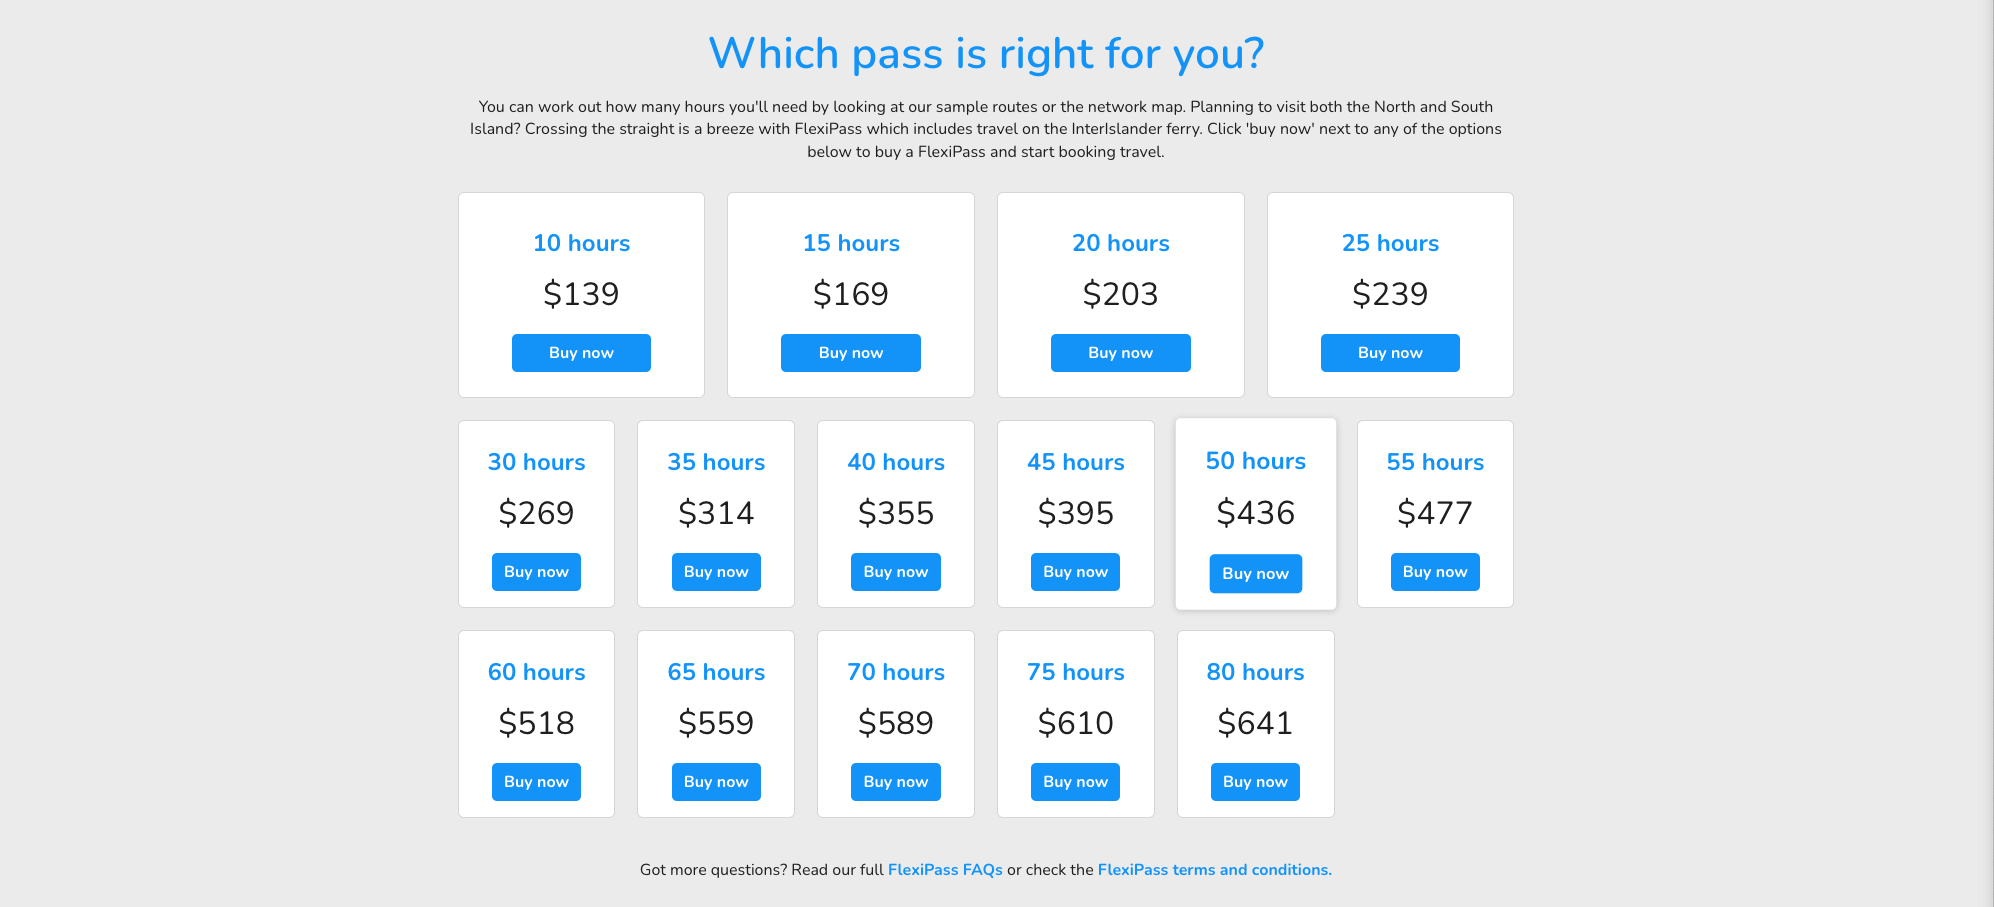The height and width of the screenshot is (907, 1994).
Task: Buy the 60 hours pass for $518
Action: [536, 782]
